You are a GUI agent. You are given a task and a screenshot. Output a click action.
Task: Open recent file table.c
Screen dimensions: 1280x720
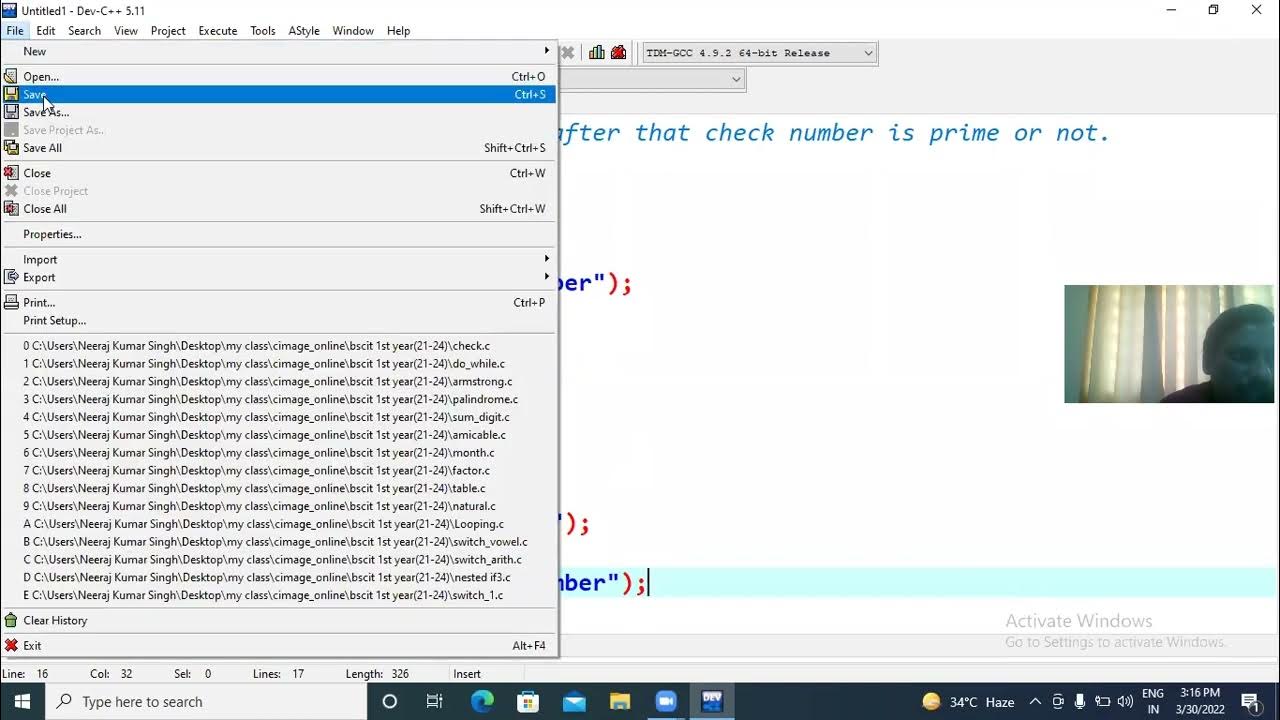(278, 488)
